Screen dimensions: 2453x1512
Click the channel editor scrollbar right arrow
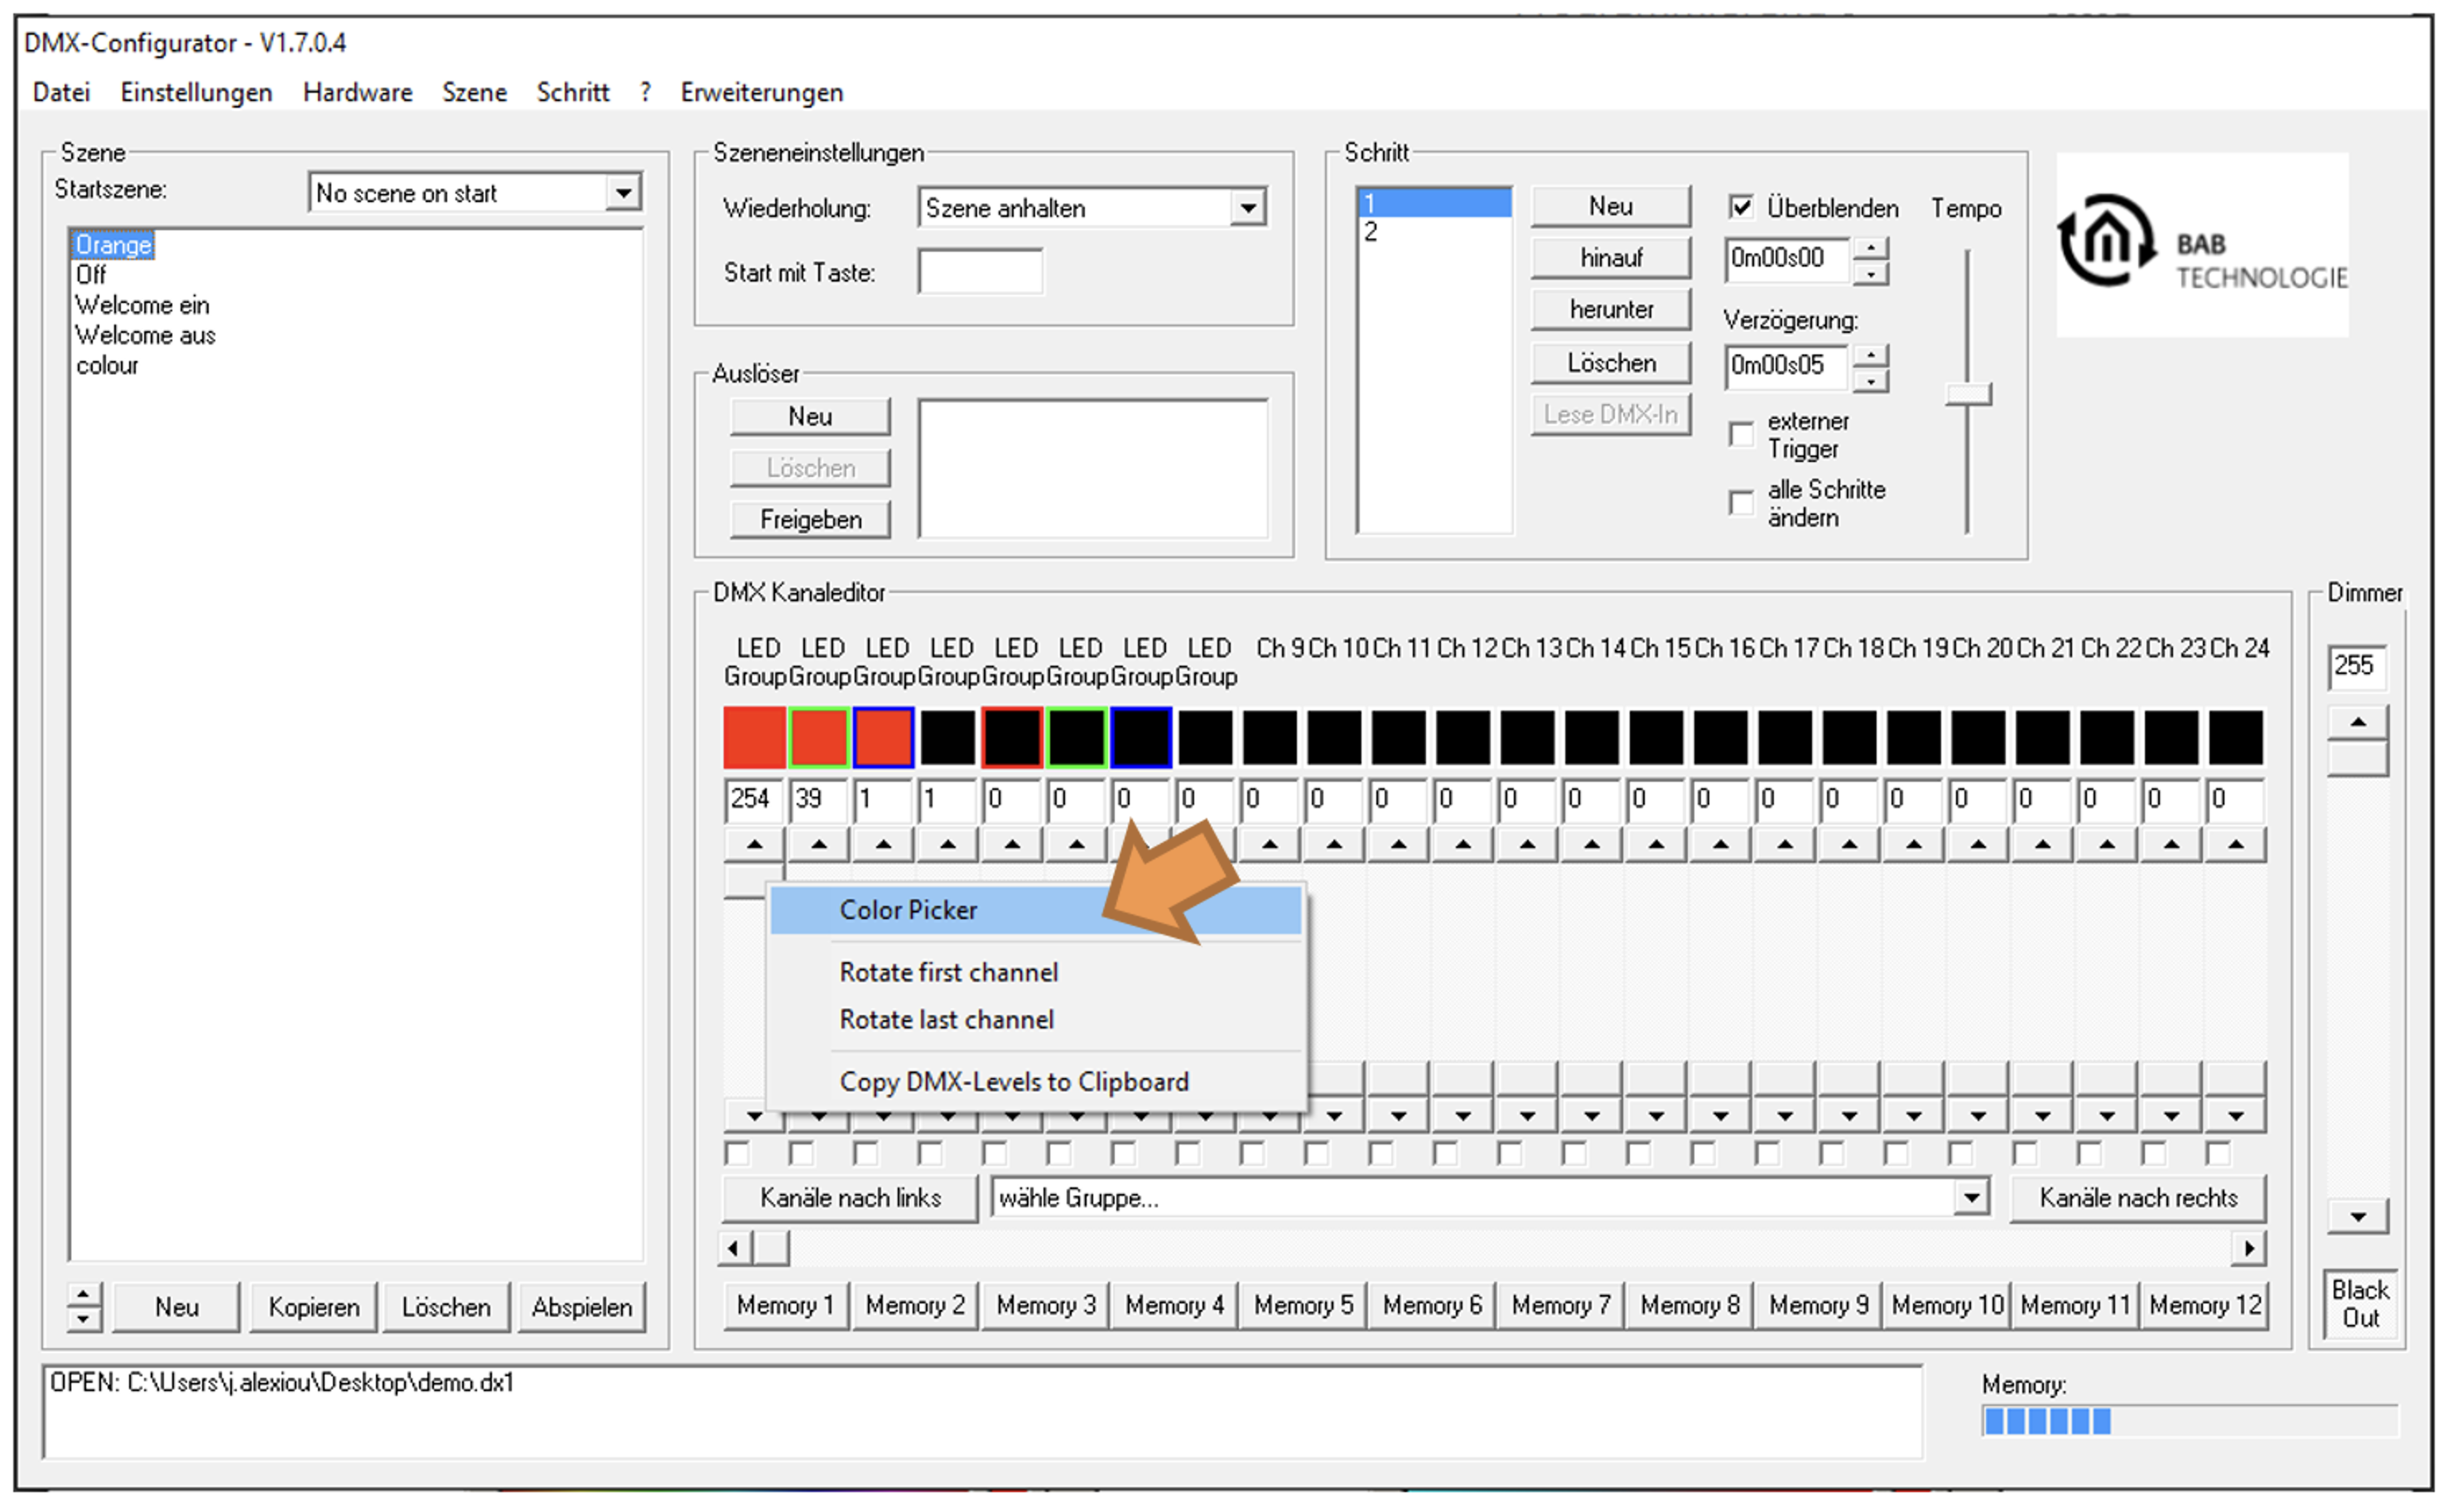pos(2249,1248)
